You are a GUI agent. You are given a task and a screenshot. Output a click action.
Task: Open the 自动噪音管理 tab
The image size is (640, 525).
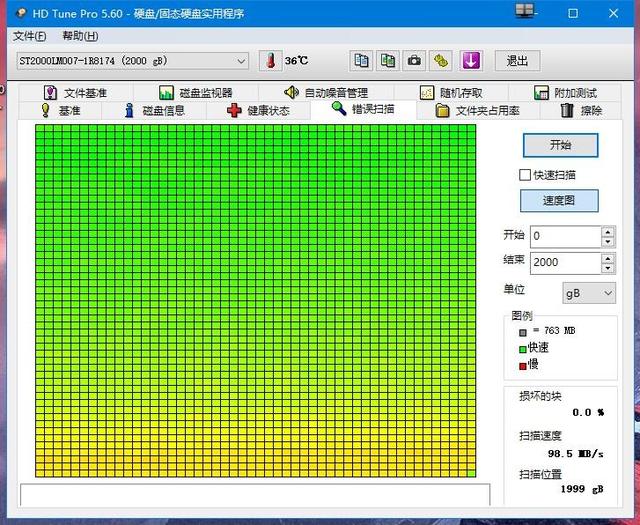[x=326, y=93]
